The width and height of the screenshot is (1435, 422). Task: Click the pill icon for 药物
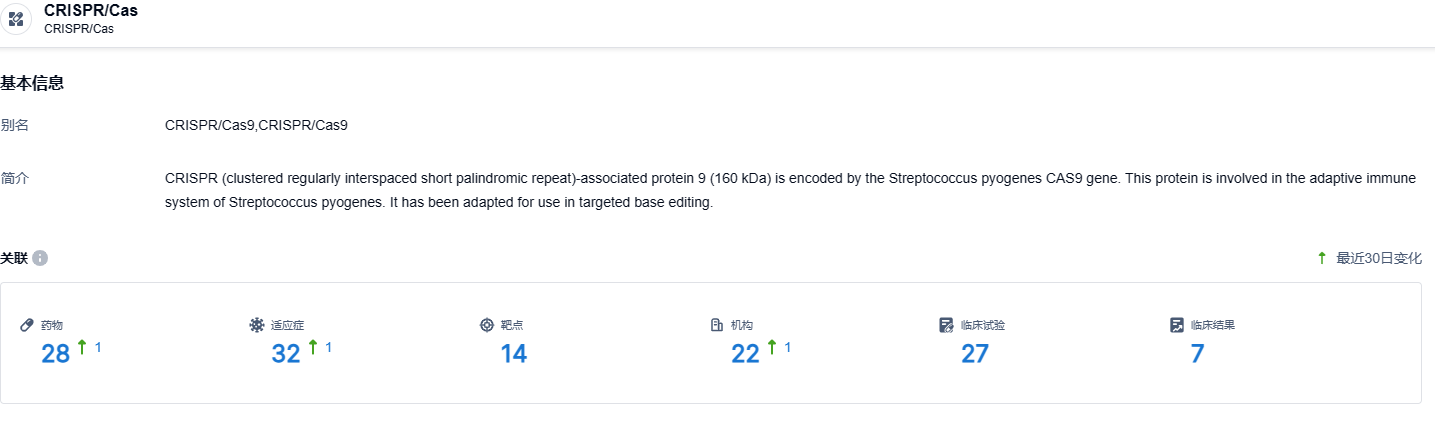pos(27,325)
